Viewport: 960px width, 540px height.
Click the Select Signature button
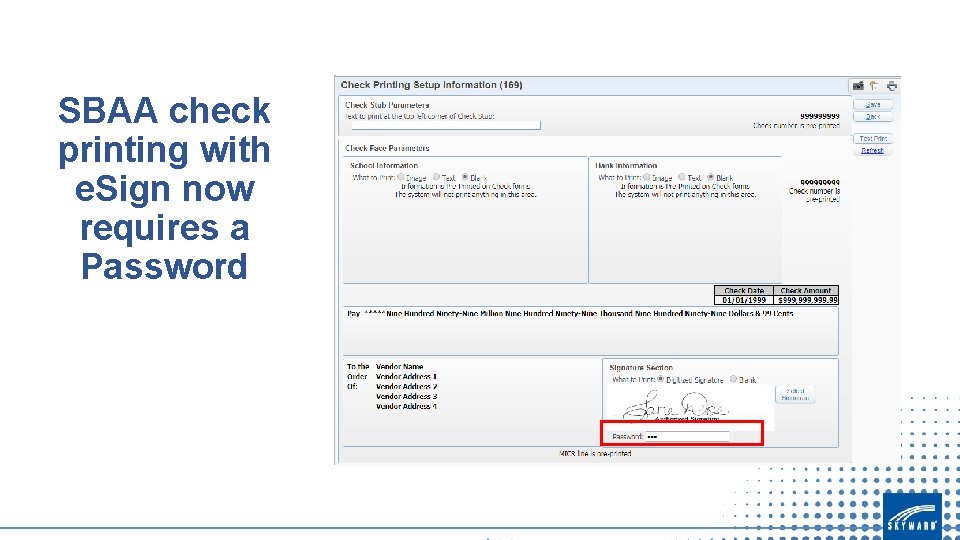point(795,394)
